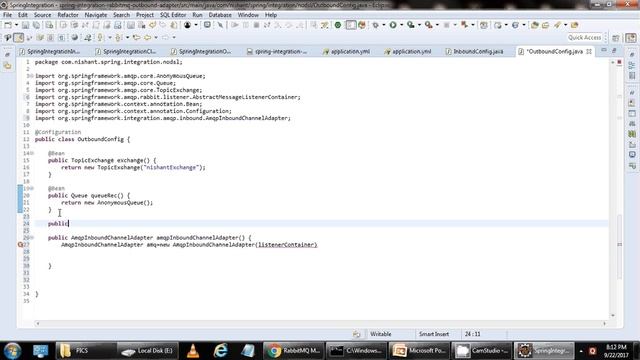Image resolution: width=640 pixels, height=360 pixels.
Task: Click the Debug gear toolbar icon
Action: [x=375, y=25]
